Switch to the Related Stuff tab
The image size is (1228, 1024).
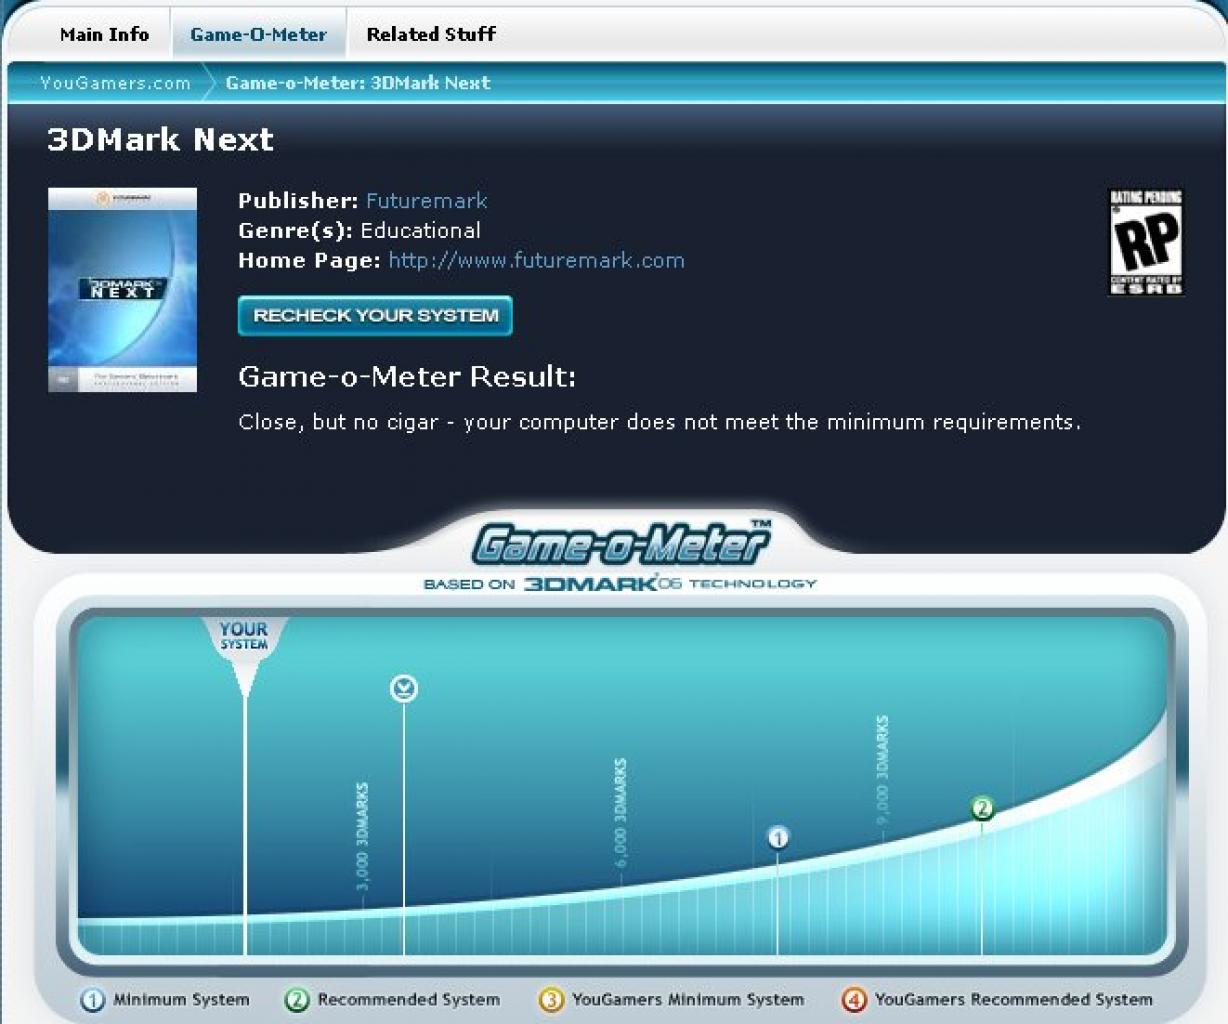point(431,34)
